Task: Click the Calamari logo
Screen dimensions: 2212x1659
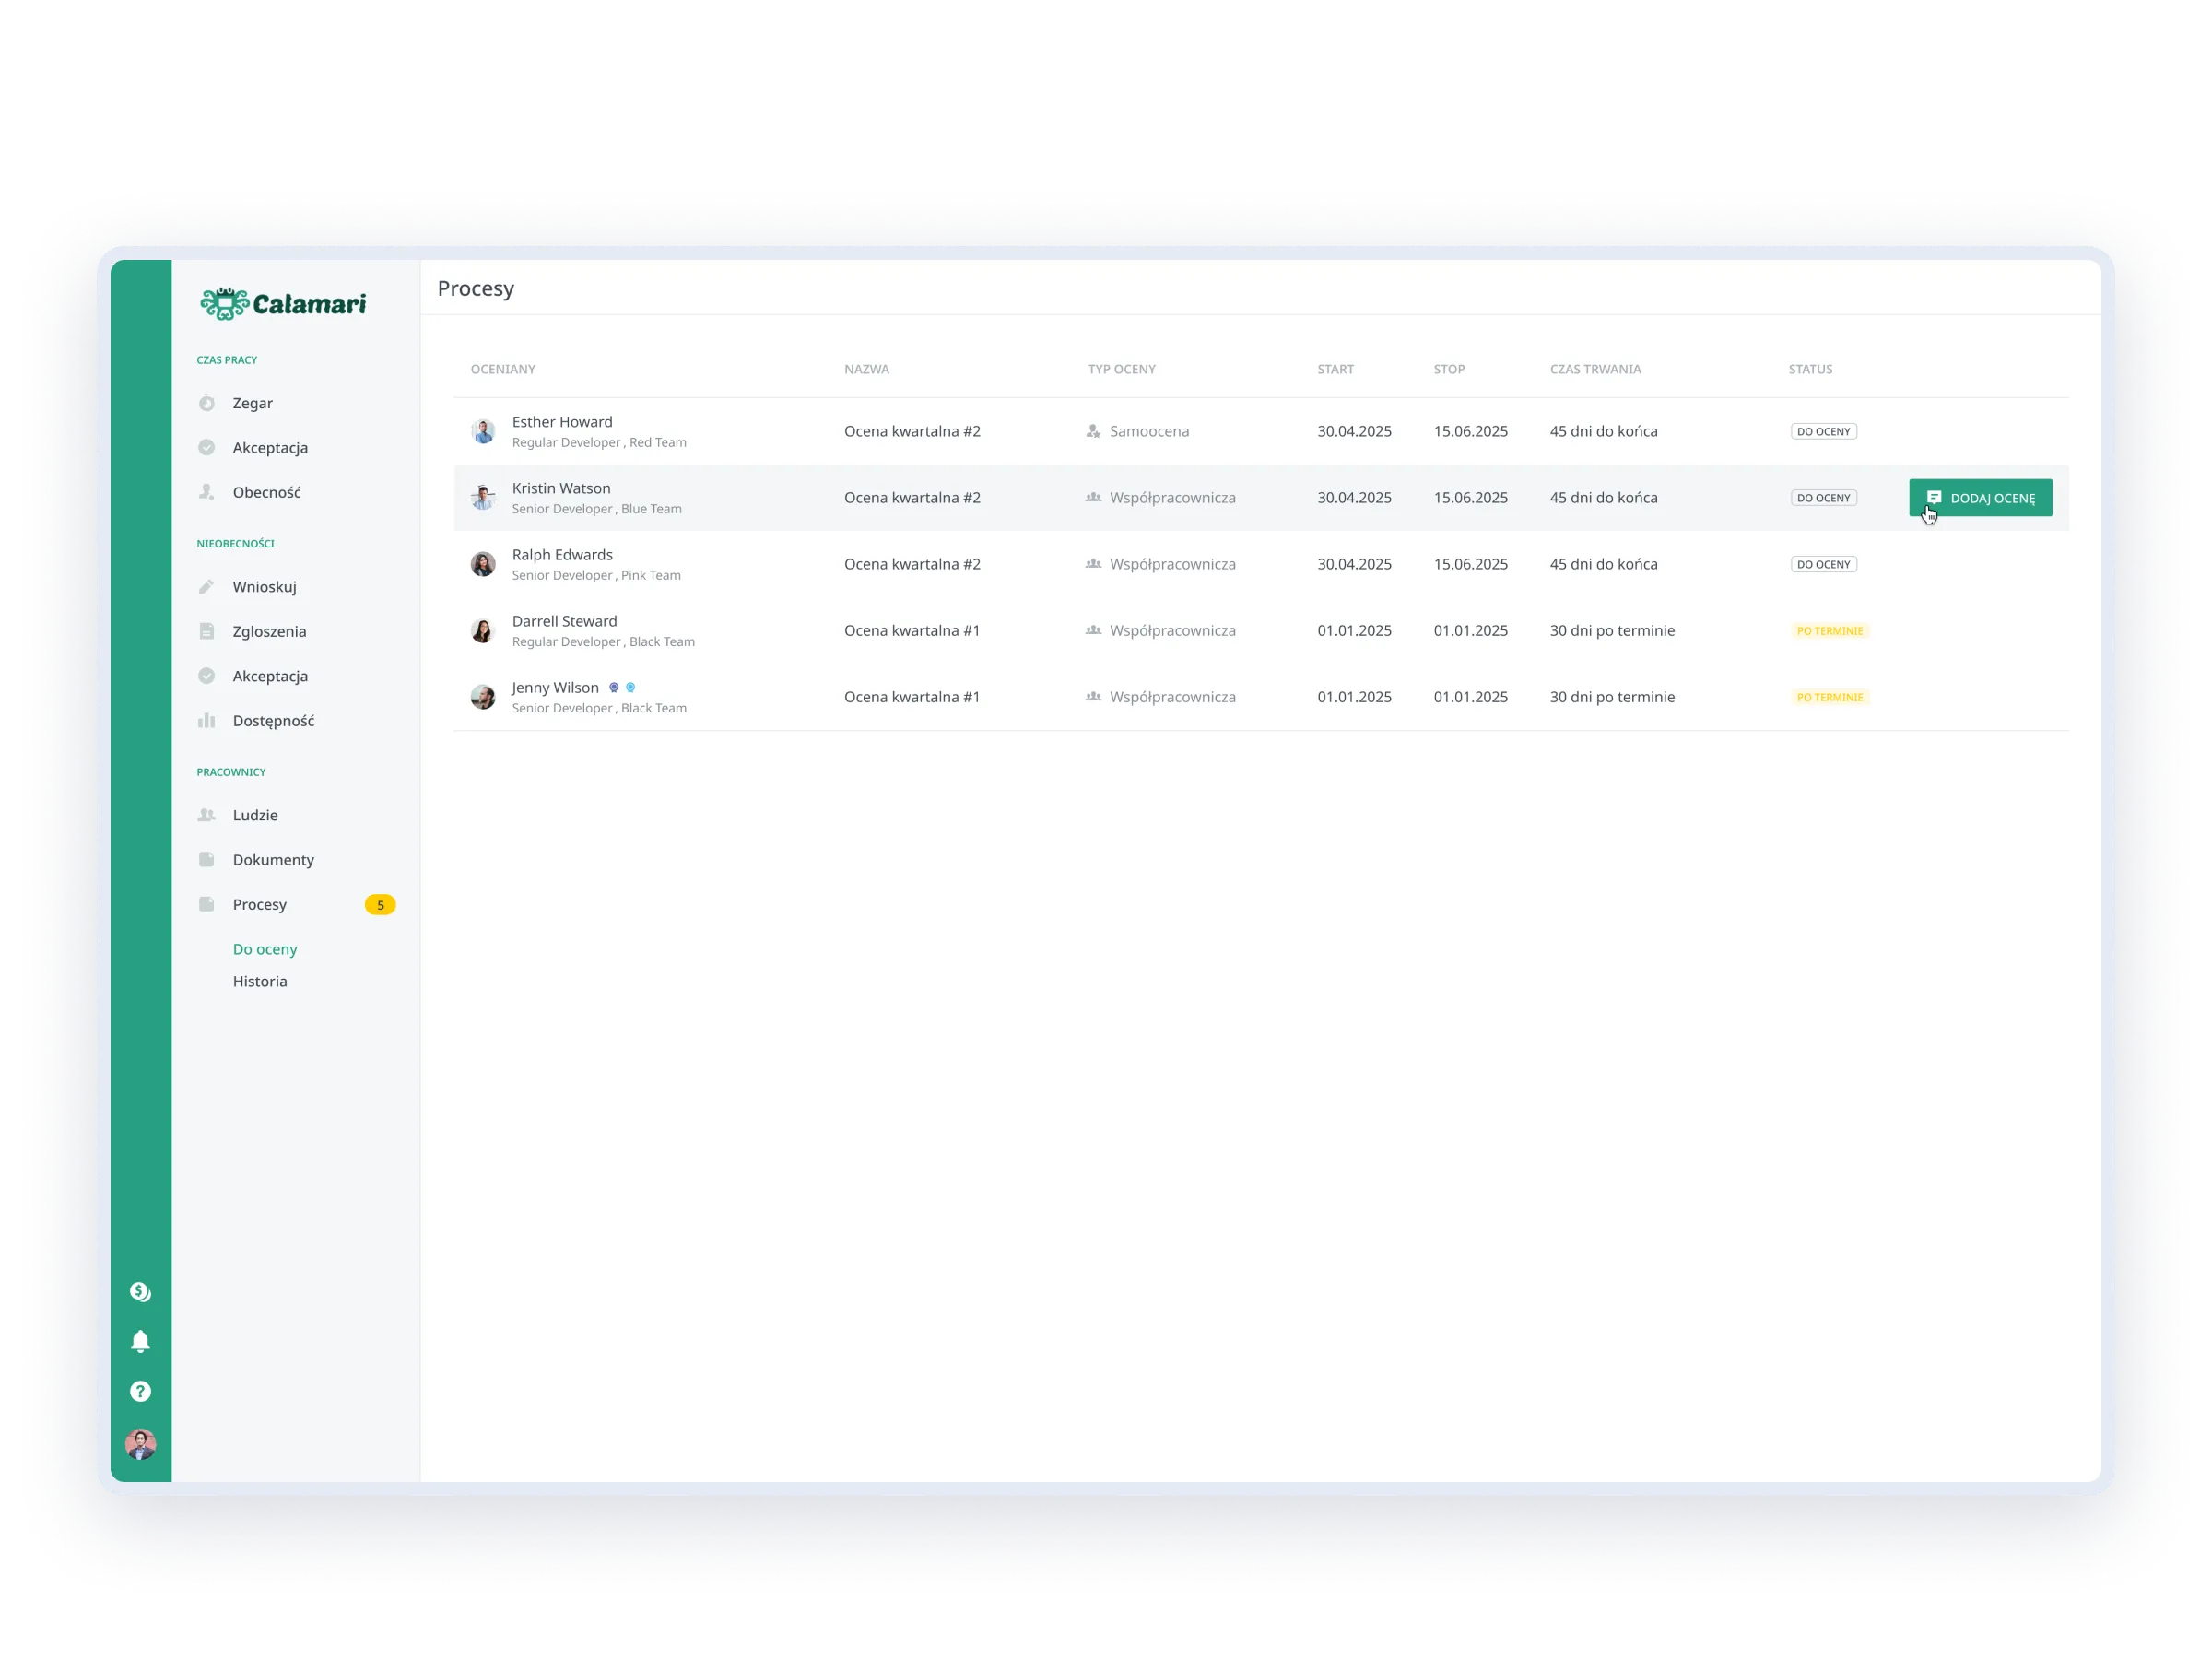Action: [x=283, y=303]
